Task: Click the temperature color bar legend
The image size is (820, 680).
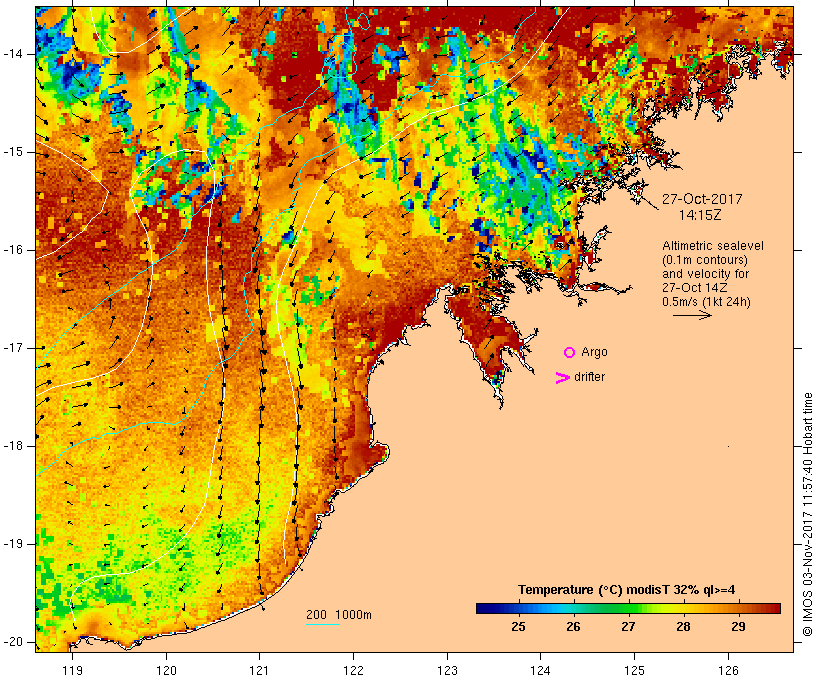Action: 628,608
